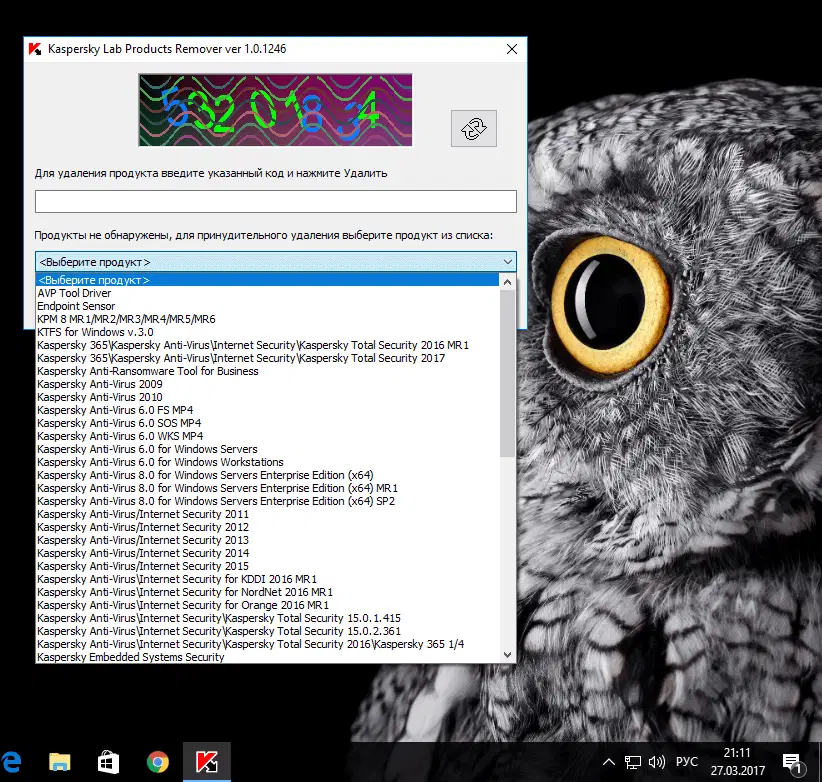822x782 pixels.
Task: Pick Kaspersky Anti-Virus/Internet Security 2014
Action: 267,553
